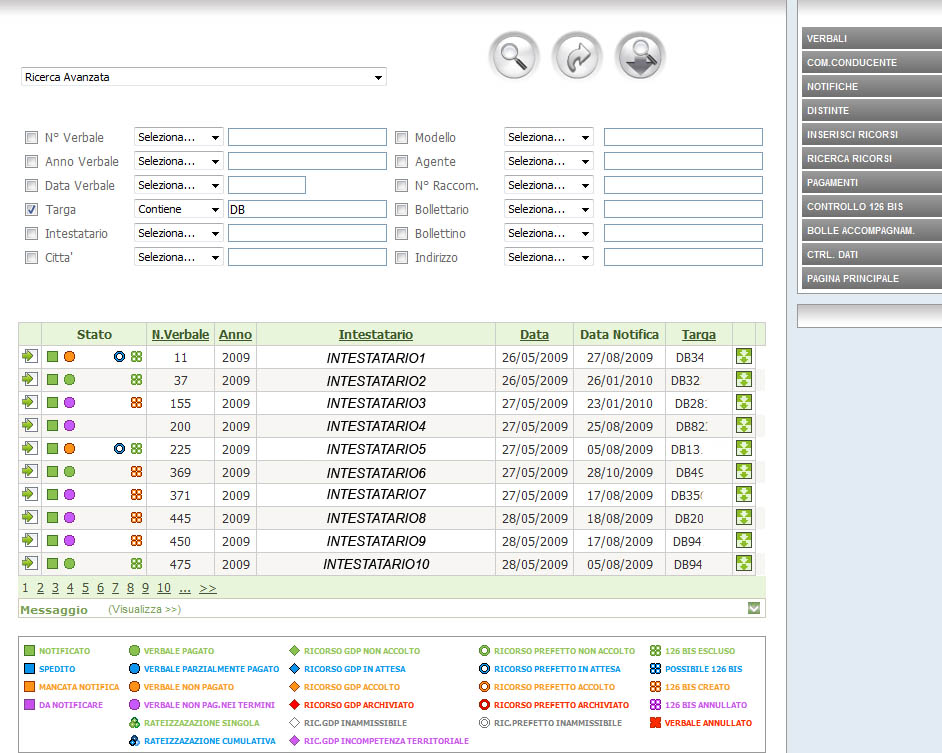The image size is (942, 753).
Task: Tick the Data Verbale filter checkbox
Action: click(x=31, y=186)
